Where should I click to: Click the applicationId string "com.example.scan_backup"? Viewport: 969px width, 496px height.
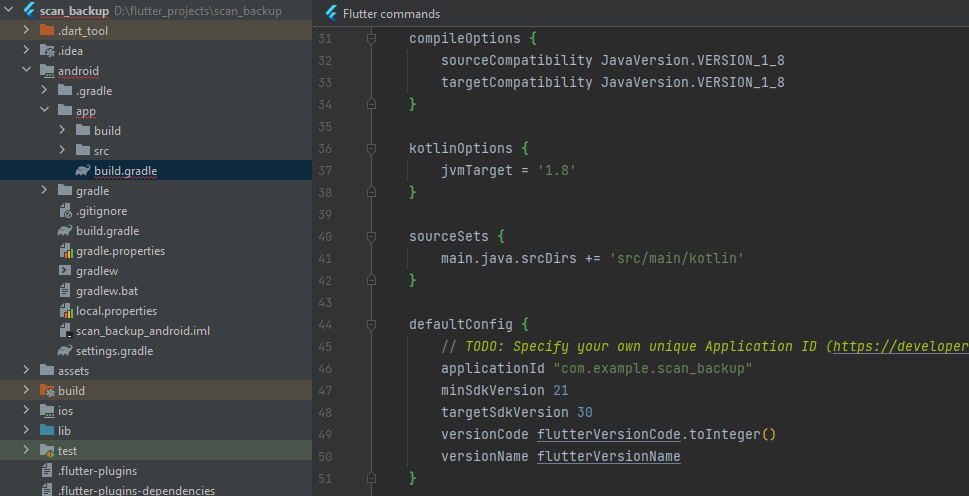click(653, 369)
